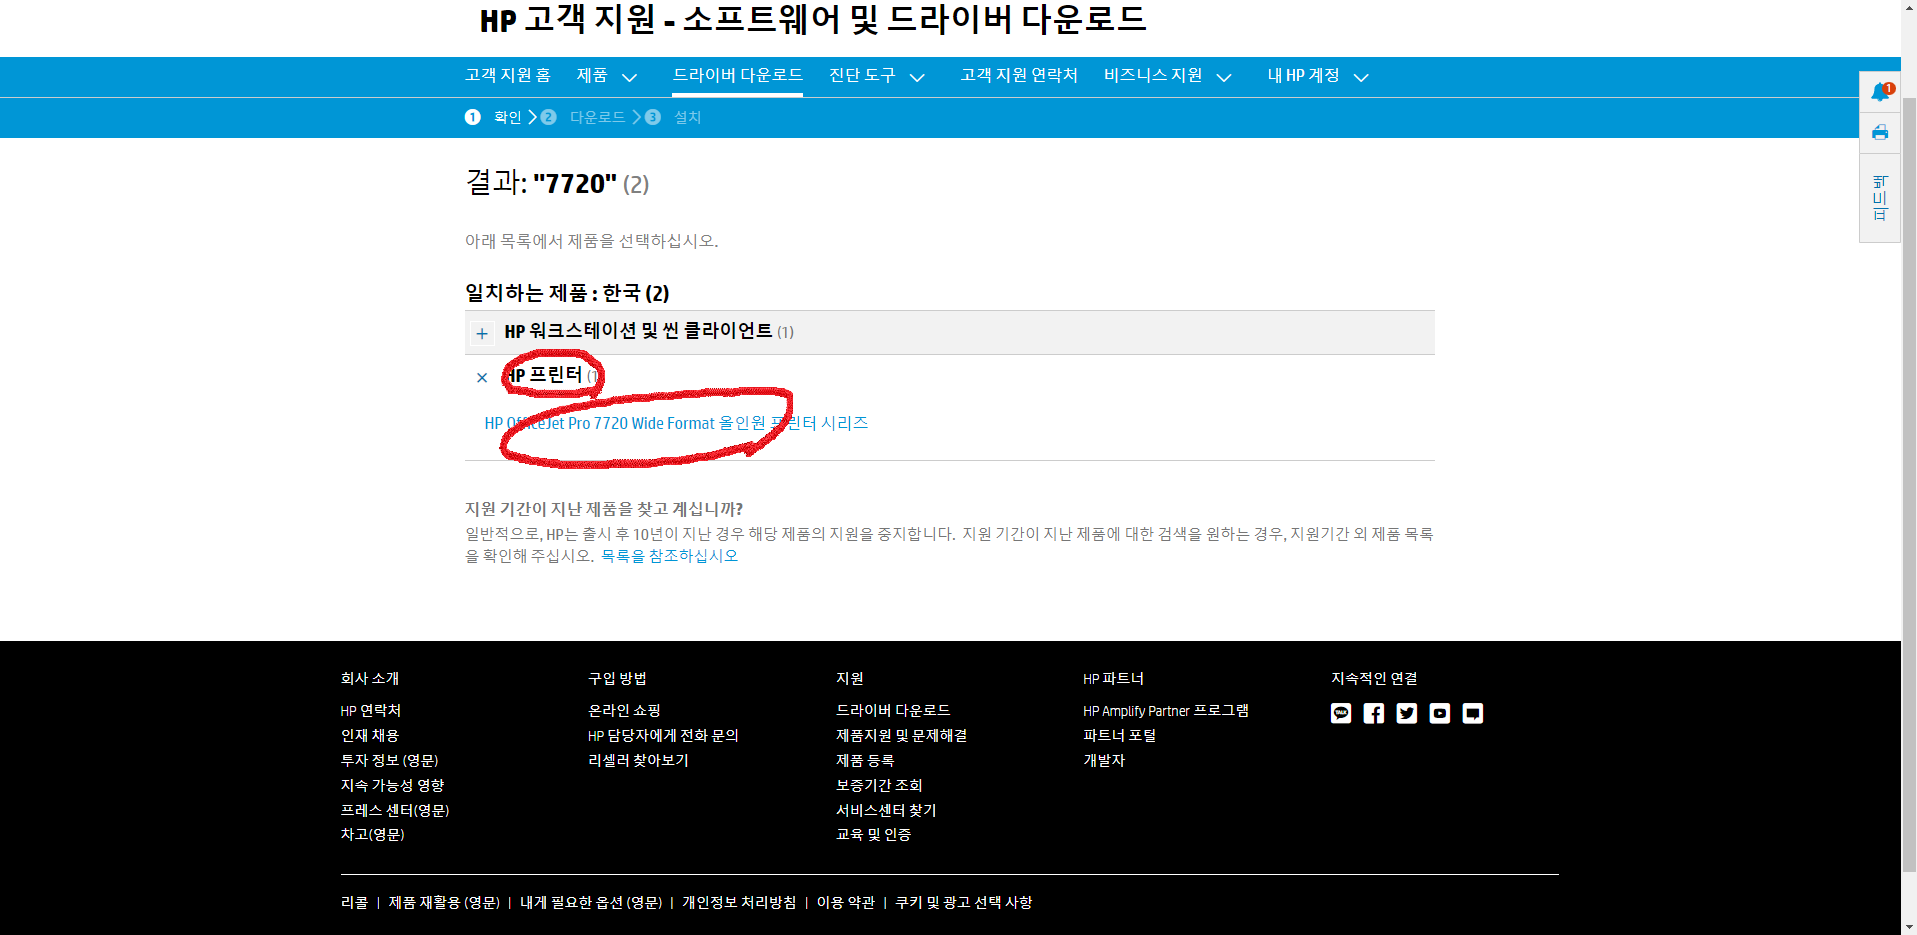Screen dimensions: 1917x935
Task: Open 교육 및 인증 footer link
Action: coord(873,835)
